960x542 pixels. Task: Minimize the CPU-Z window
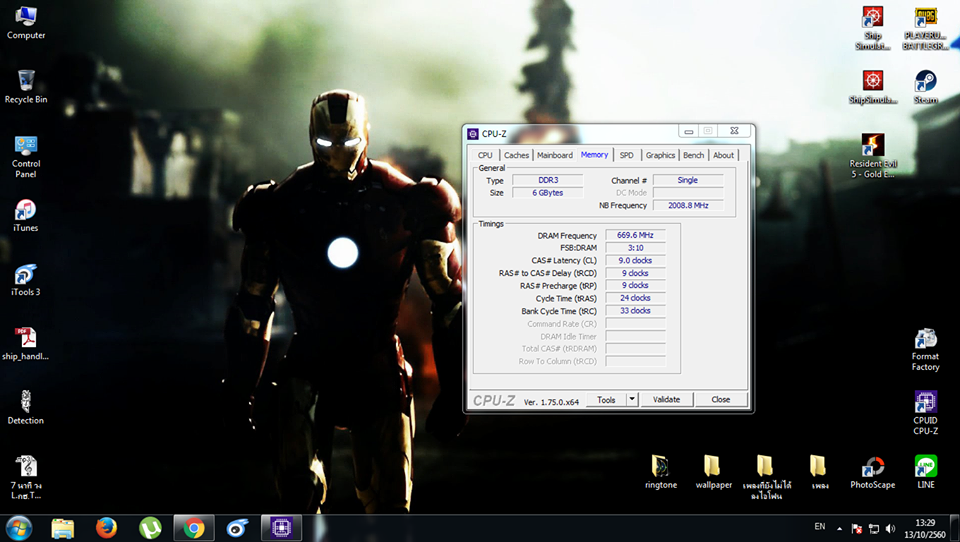point(689,131)
